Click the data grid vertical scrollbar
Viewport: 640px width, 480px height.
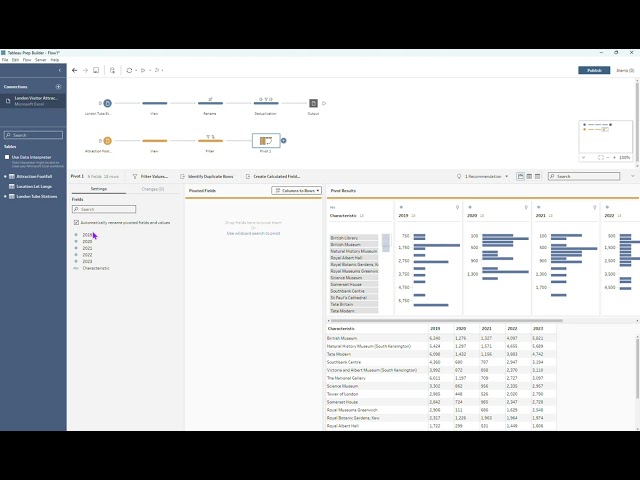(637, 368)
